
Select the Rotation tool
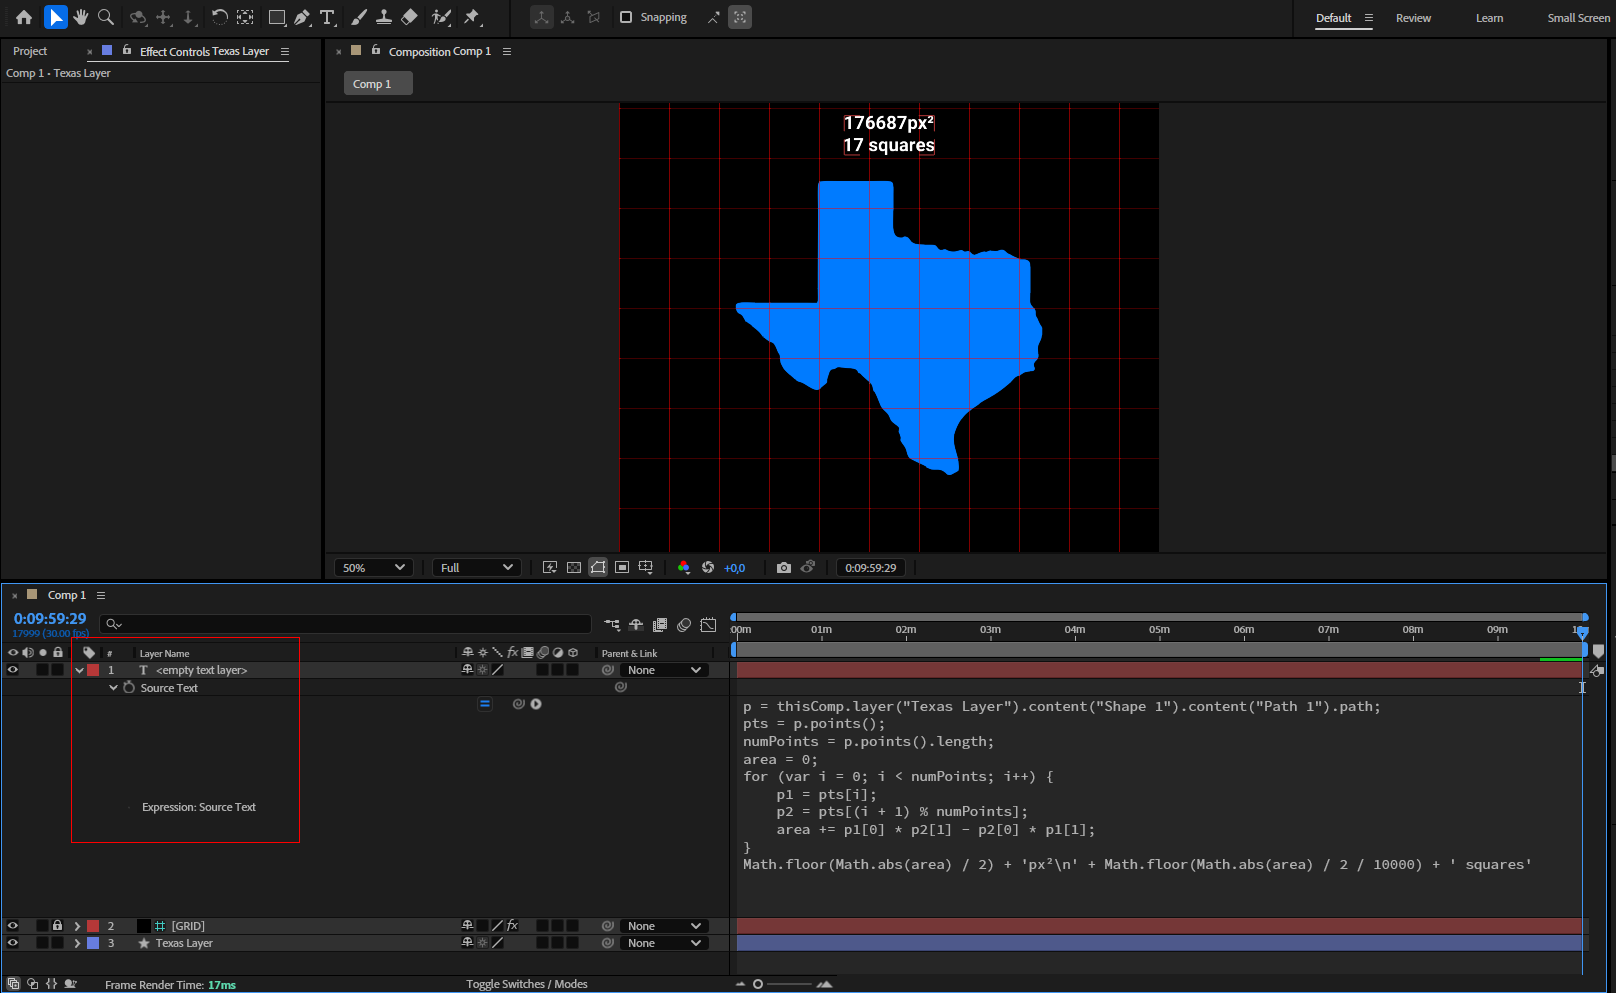coord(219,17)
